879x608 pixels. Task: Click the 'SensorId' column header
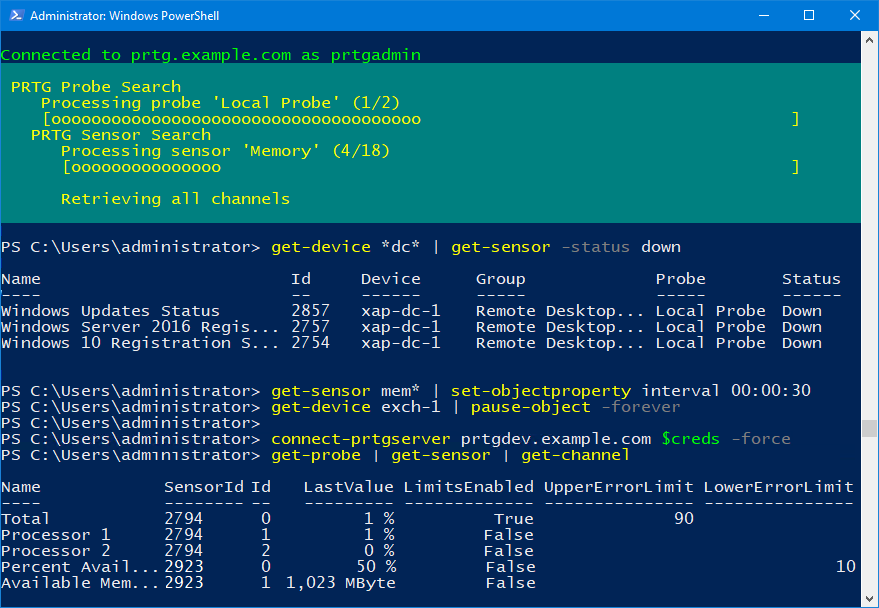(203, 488)
